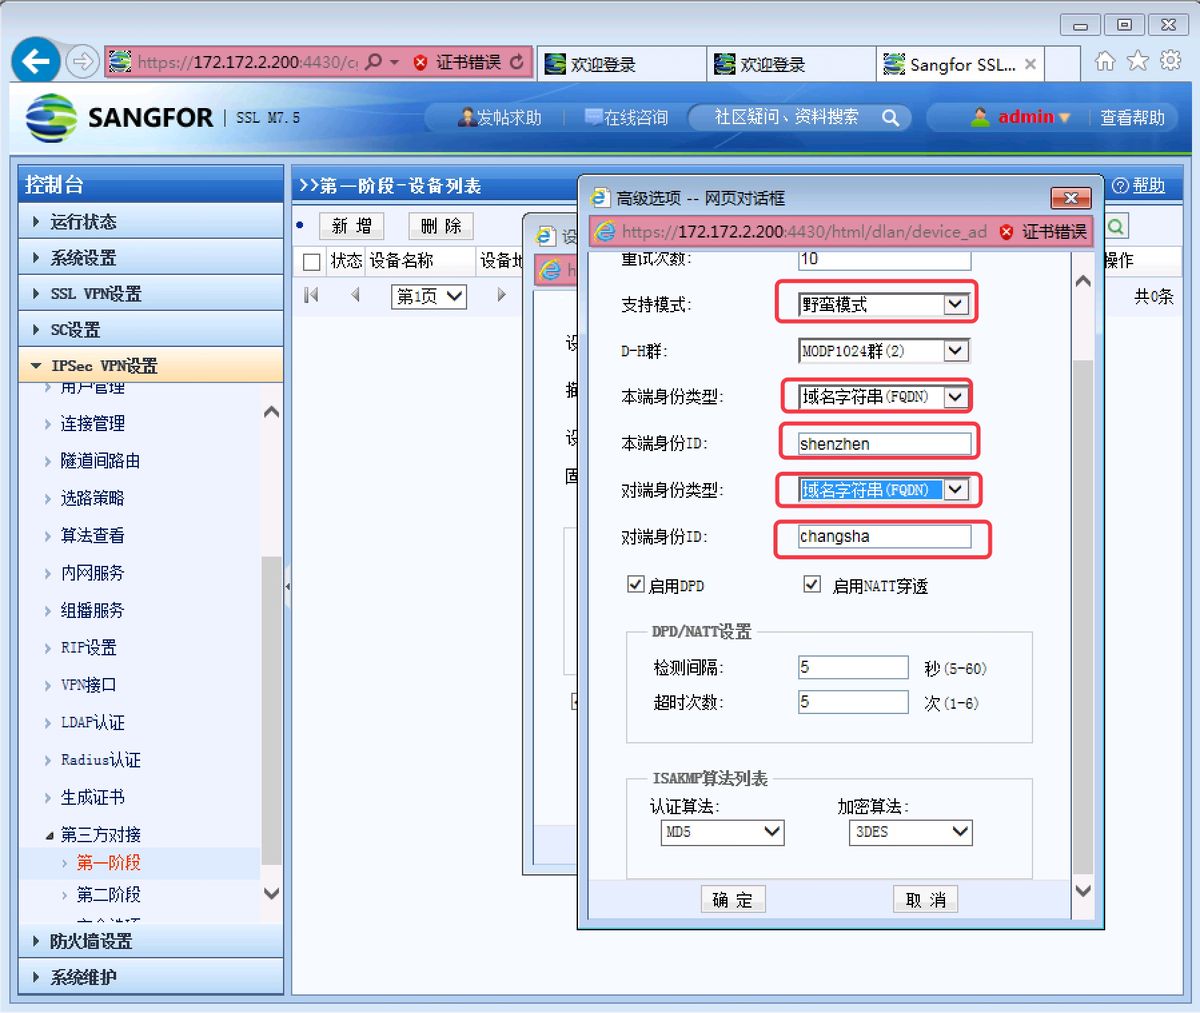Click the favorites star icon
Screen dimensions: 1200x1013
click(1138, 61)
